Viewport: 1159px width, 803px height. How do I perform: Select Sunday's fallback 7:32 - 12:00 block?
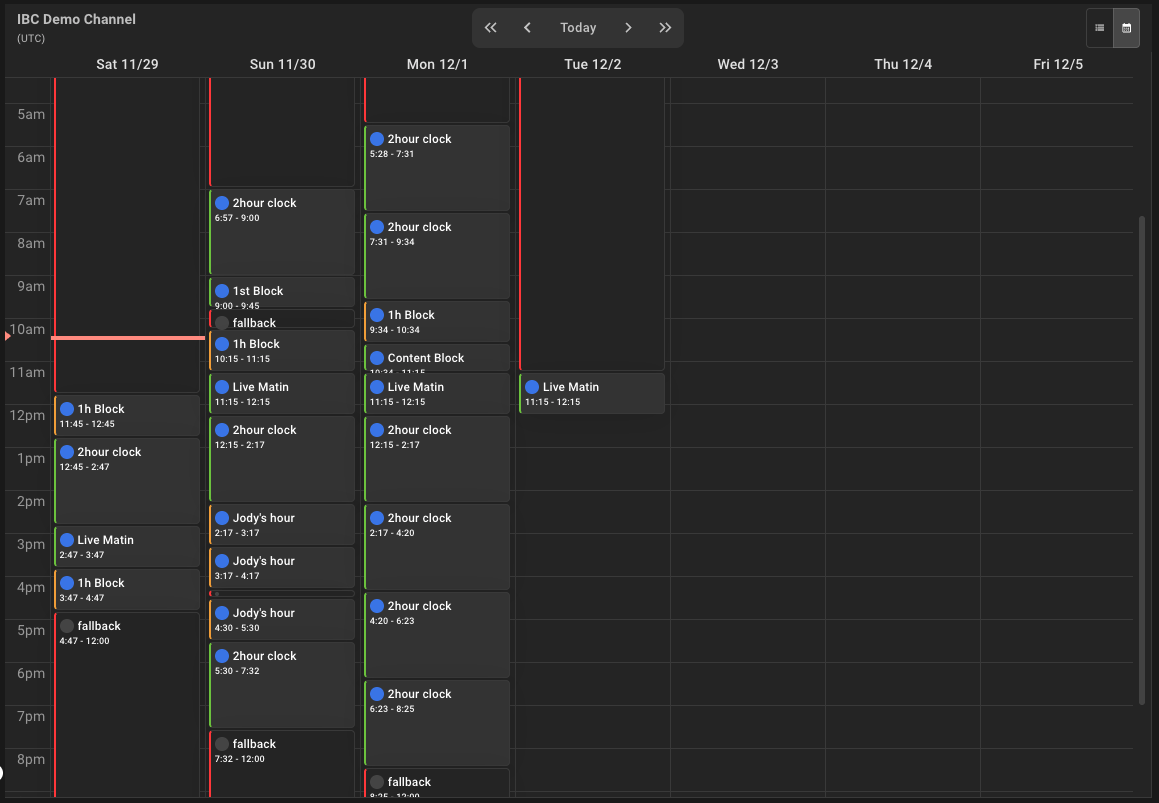pyautogui.click(x=282, y=765)
